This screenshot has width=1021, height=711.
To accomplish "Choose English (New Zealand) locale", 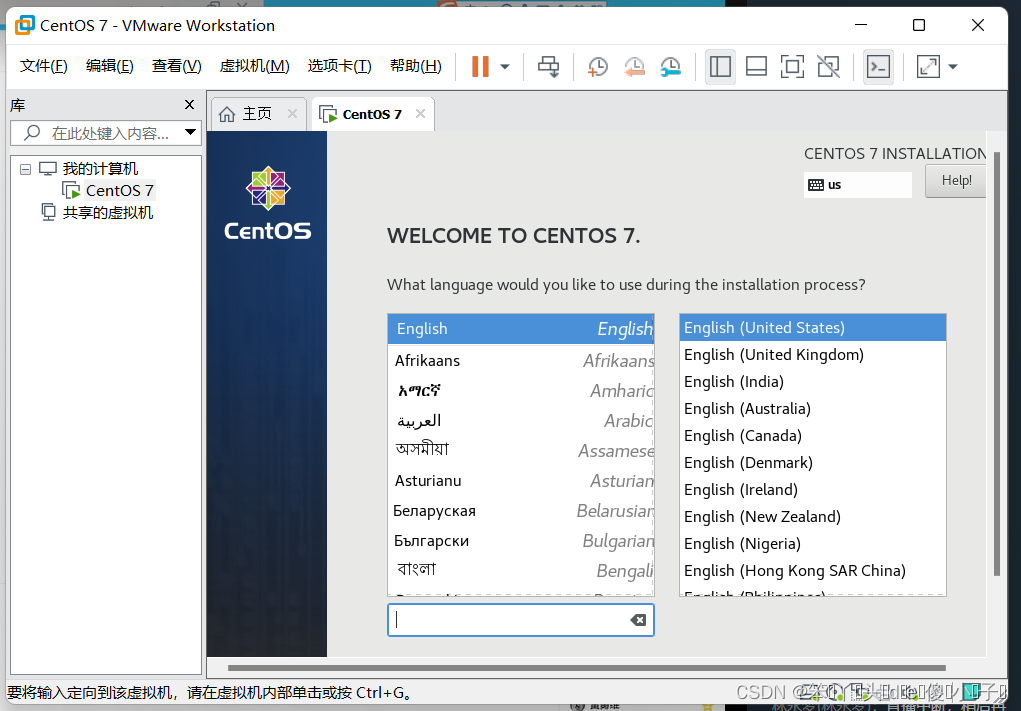I will click(x=813, y=517).
